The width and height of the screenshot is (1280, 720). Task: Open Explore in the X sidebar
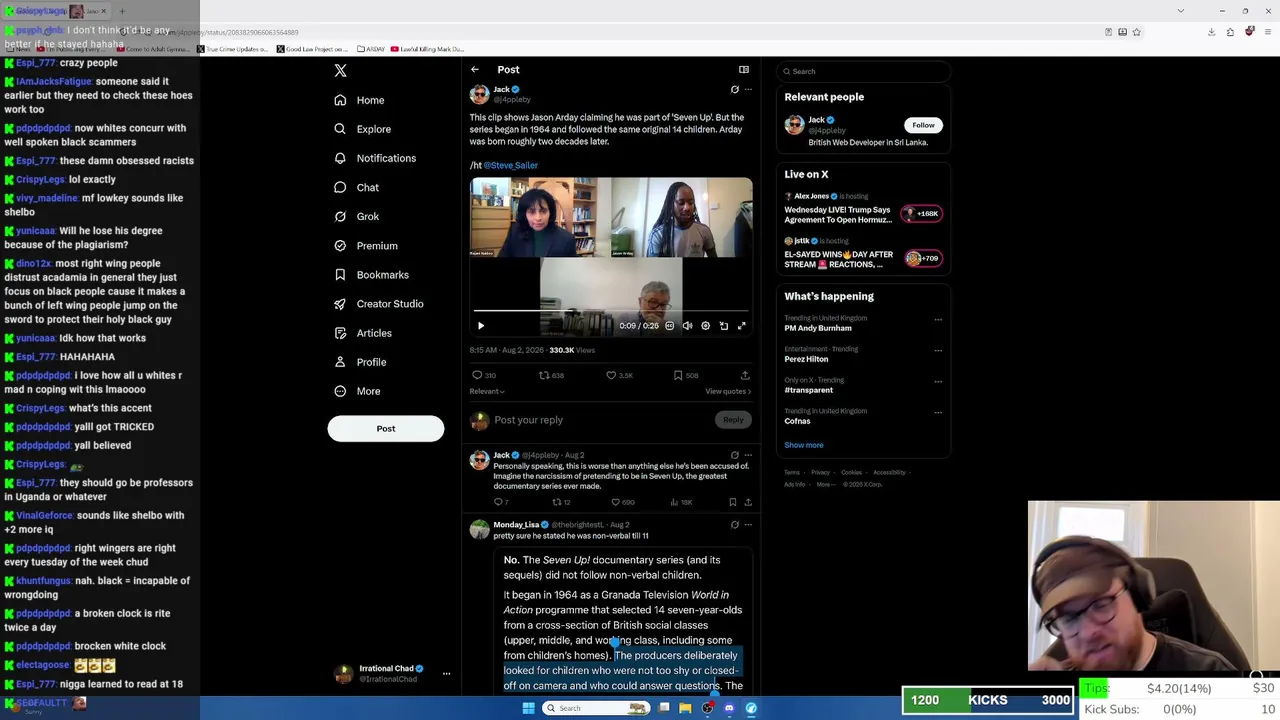pos(363,129)
